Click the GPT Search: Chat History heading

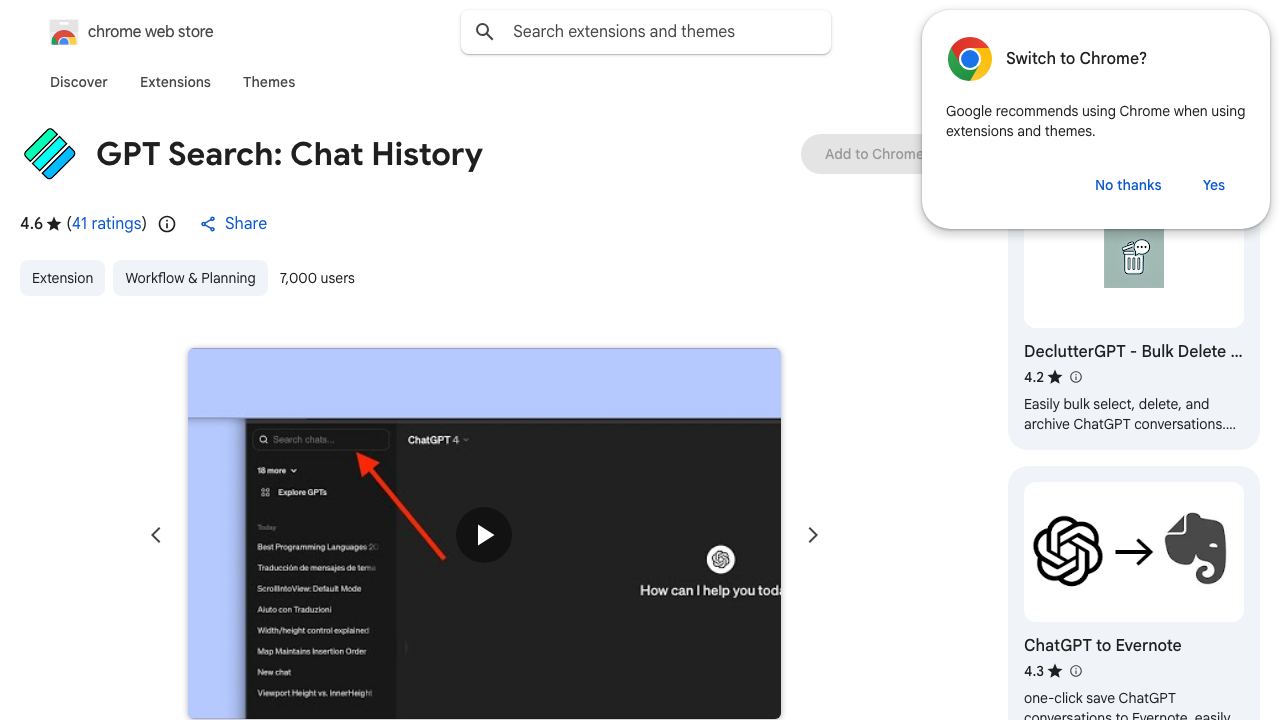click(x=290, y=154)
